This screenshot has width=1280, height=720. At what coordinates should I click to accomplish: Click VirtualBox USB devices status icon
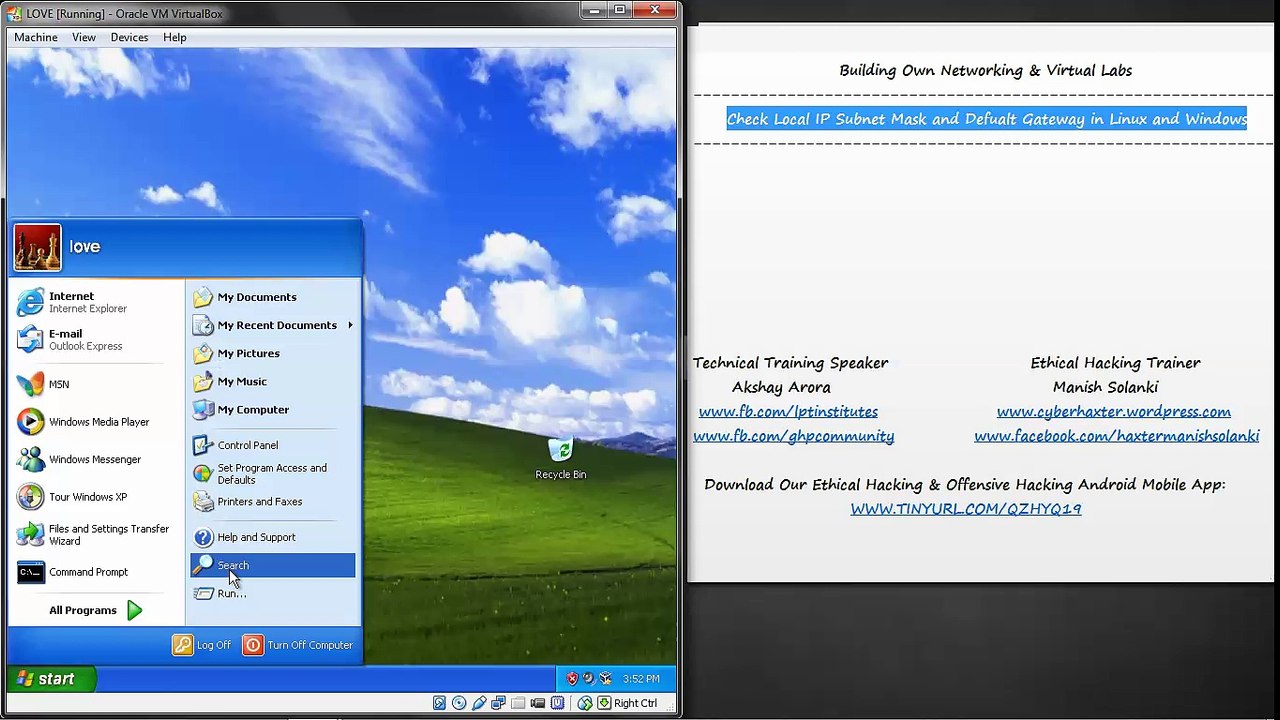pyautogui.click(x=480, y=703)
